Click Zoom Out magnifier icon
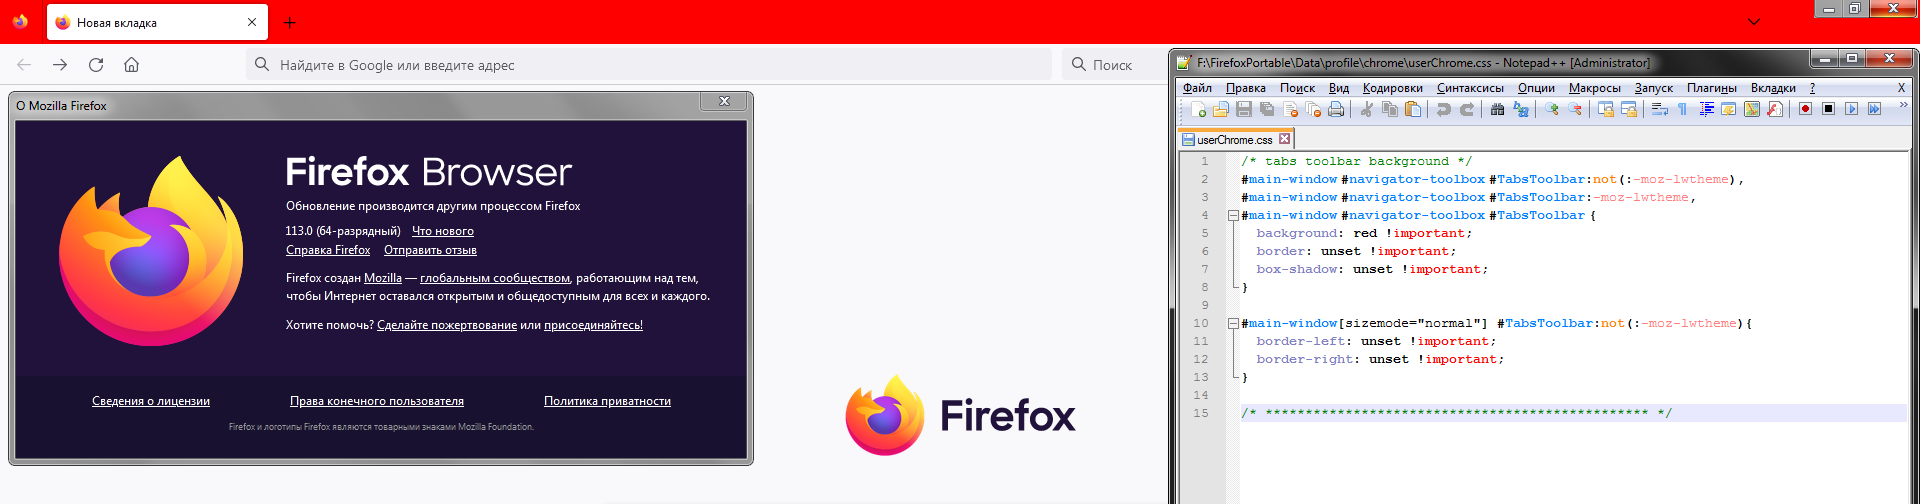The width and height of the screenshot is (1920, 504). pyautogui.click(x=1575, y=109)
